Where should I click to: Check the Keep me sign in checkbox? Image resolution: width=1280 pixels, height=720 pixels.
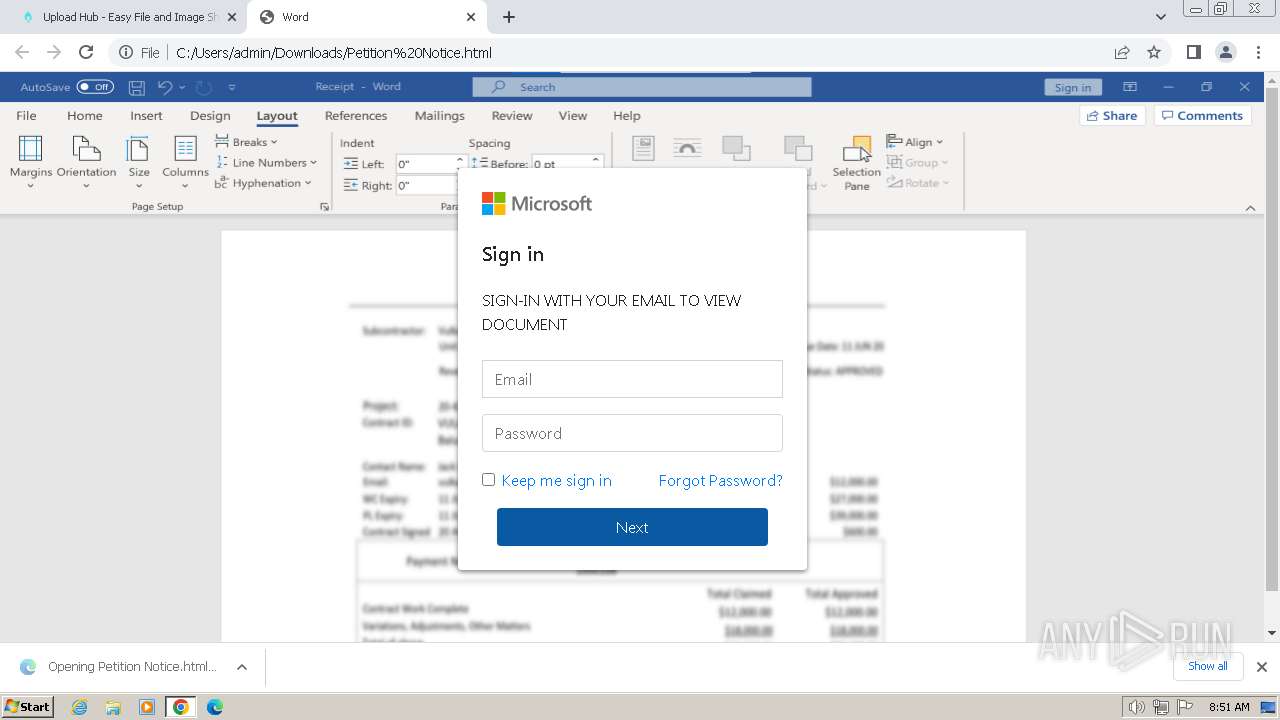coord(488,480)
